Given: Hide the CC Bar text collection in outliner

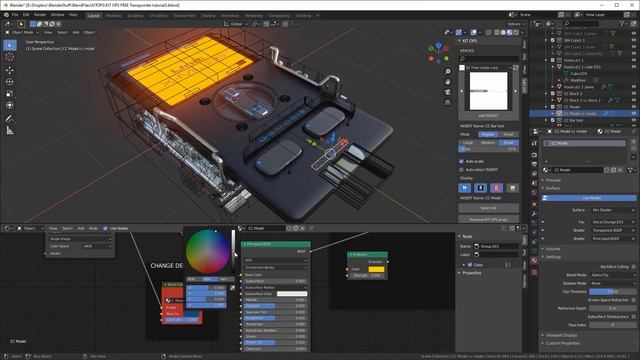Looking at the screenshot, I should tap(634, 120).
